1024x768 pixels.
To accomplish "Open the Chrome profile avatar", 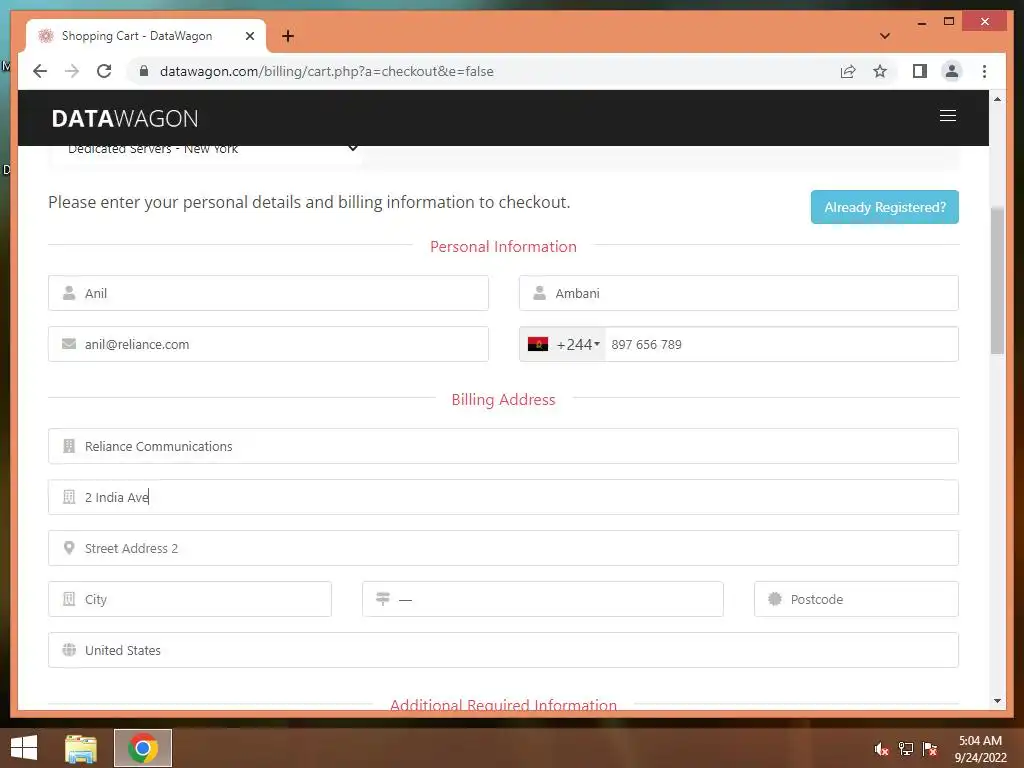I will pos(952,71).
